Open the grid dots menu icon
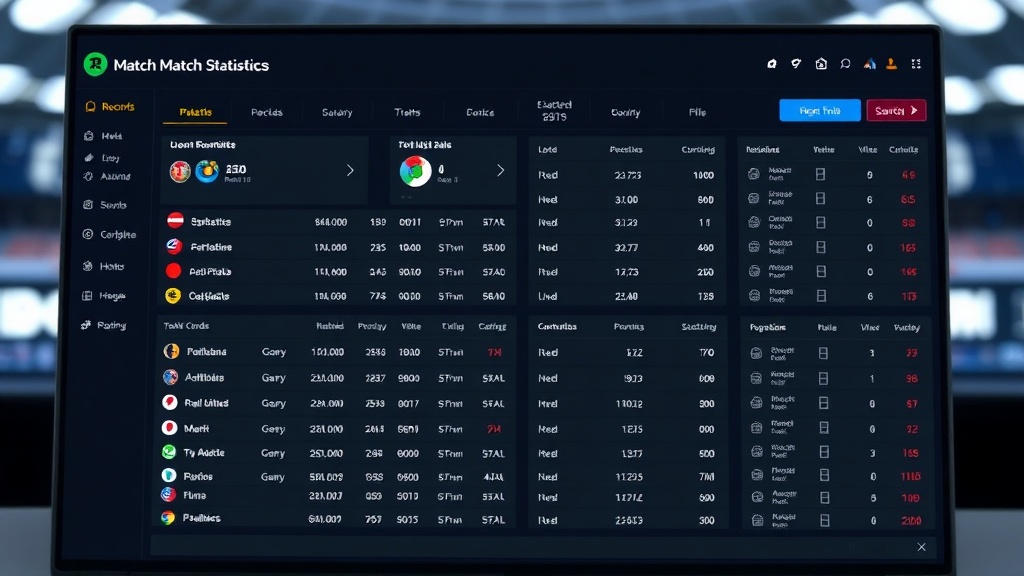Screen dimensions: 1024x576 (x=916, y=64)
